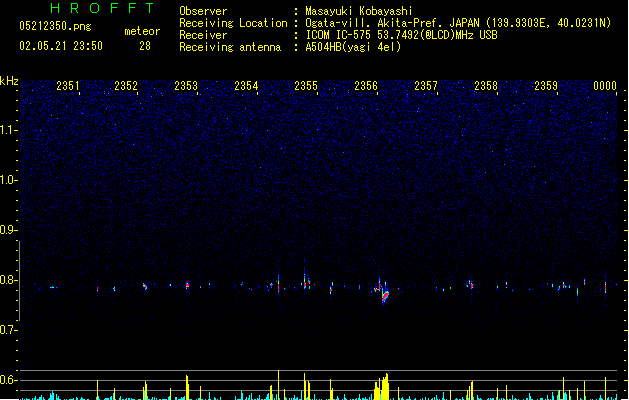Click the HROFFT title text
Viewport: 629px width, 400px height.
tap(102, 8)
